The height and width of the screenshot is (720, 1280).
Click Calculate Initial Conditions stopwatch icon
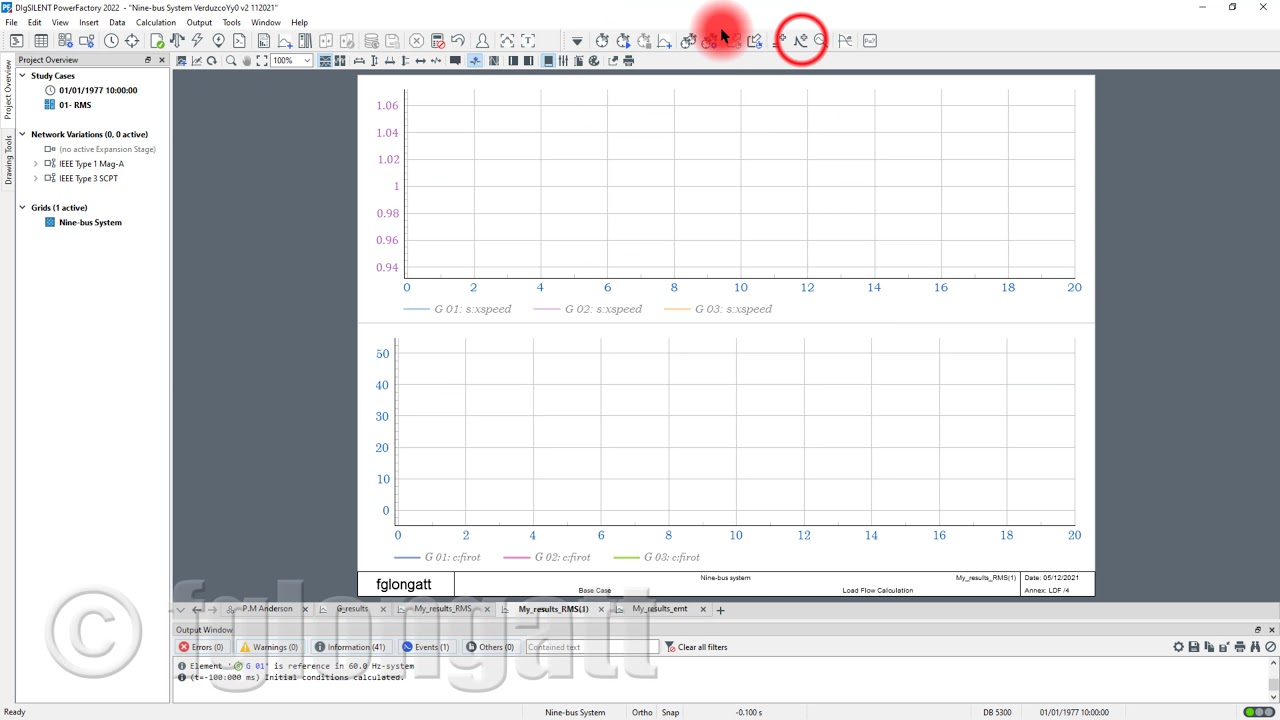pos(602,41)
